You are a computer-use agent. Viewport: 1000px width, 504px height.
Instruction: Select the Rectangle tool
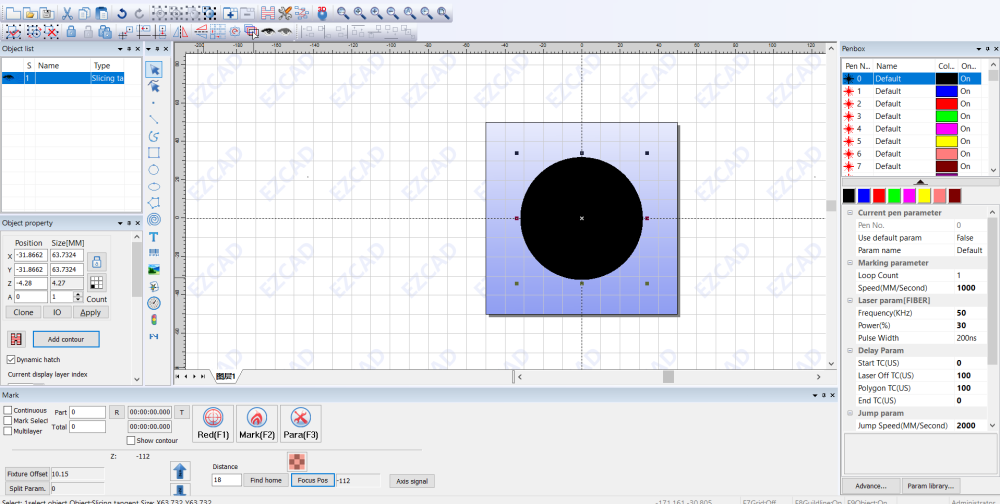(x=154, y=152)
